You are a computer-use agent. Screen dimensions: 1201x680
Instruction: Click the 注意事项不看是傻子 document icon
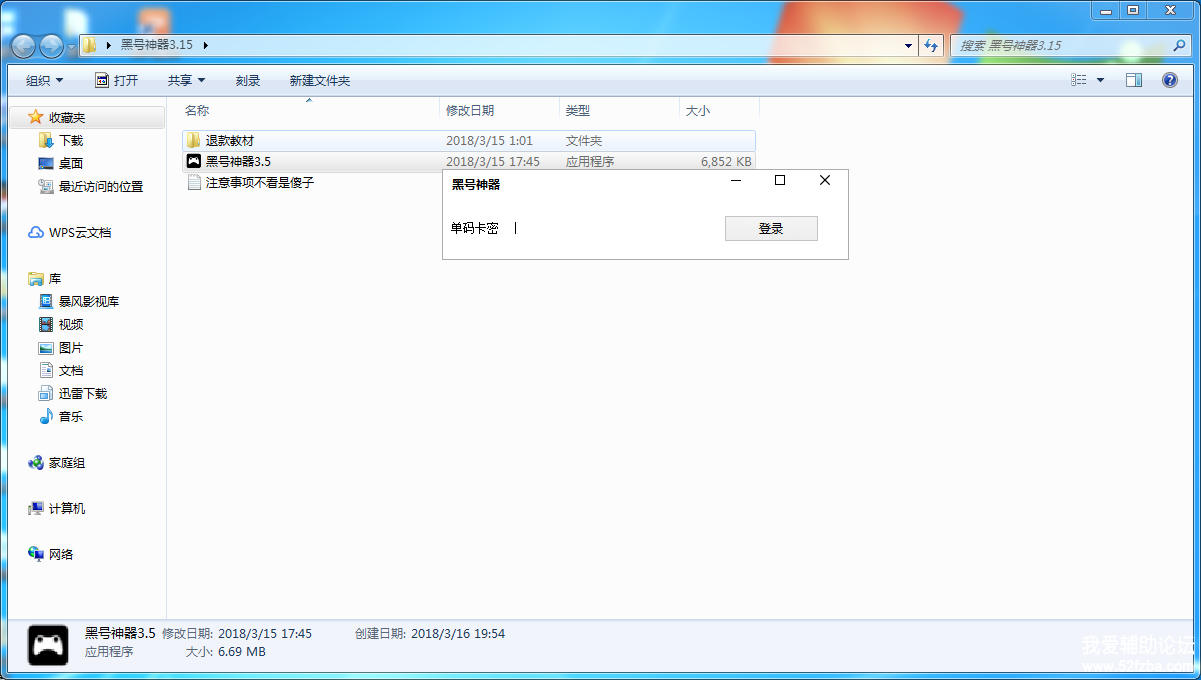[194, 183]
